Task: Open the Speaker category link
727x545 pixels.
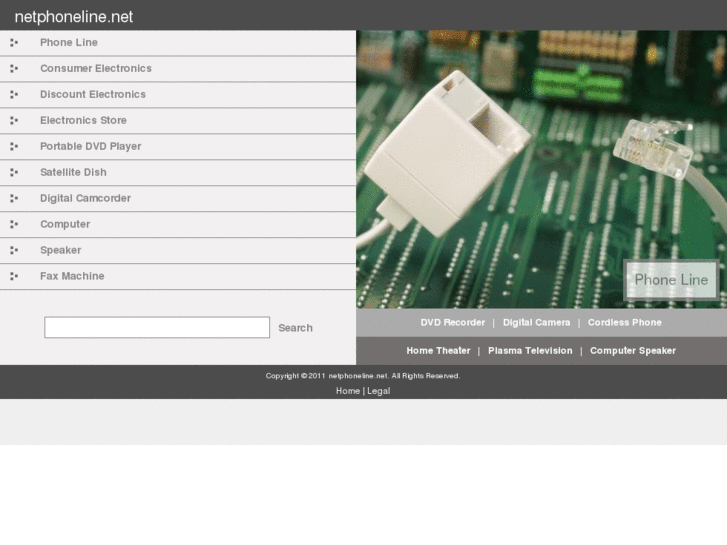Action: point(60,251)
